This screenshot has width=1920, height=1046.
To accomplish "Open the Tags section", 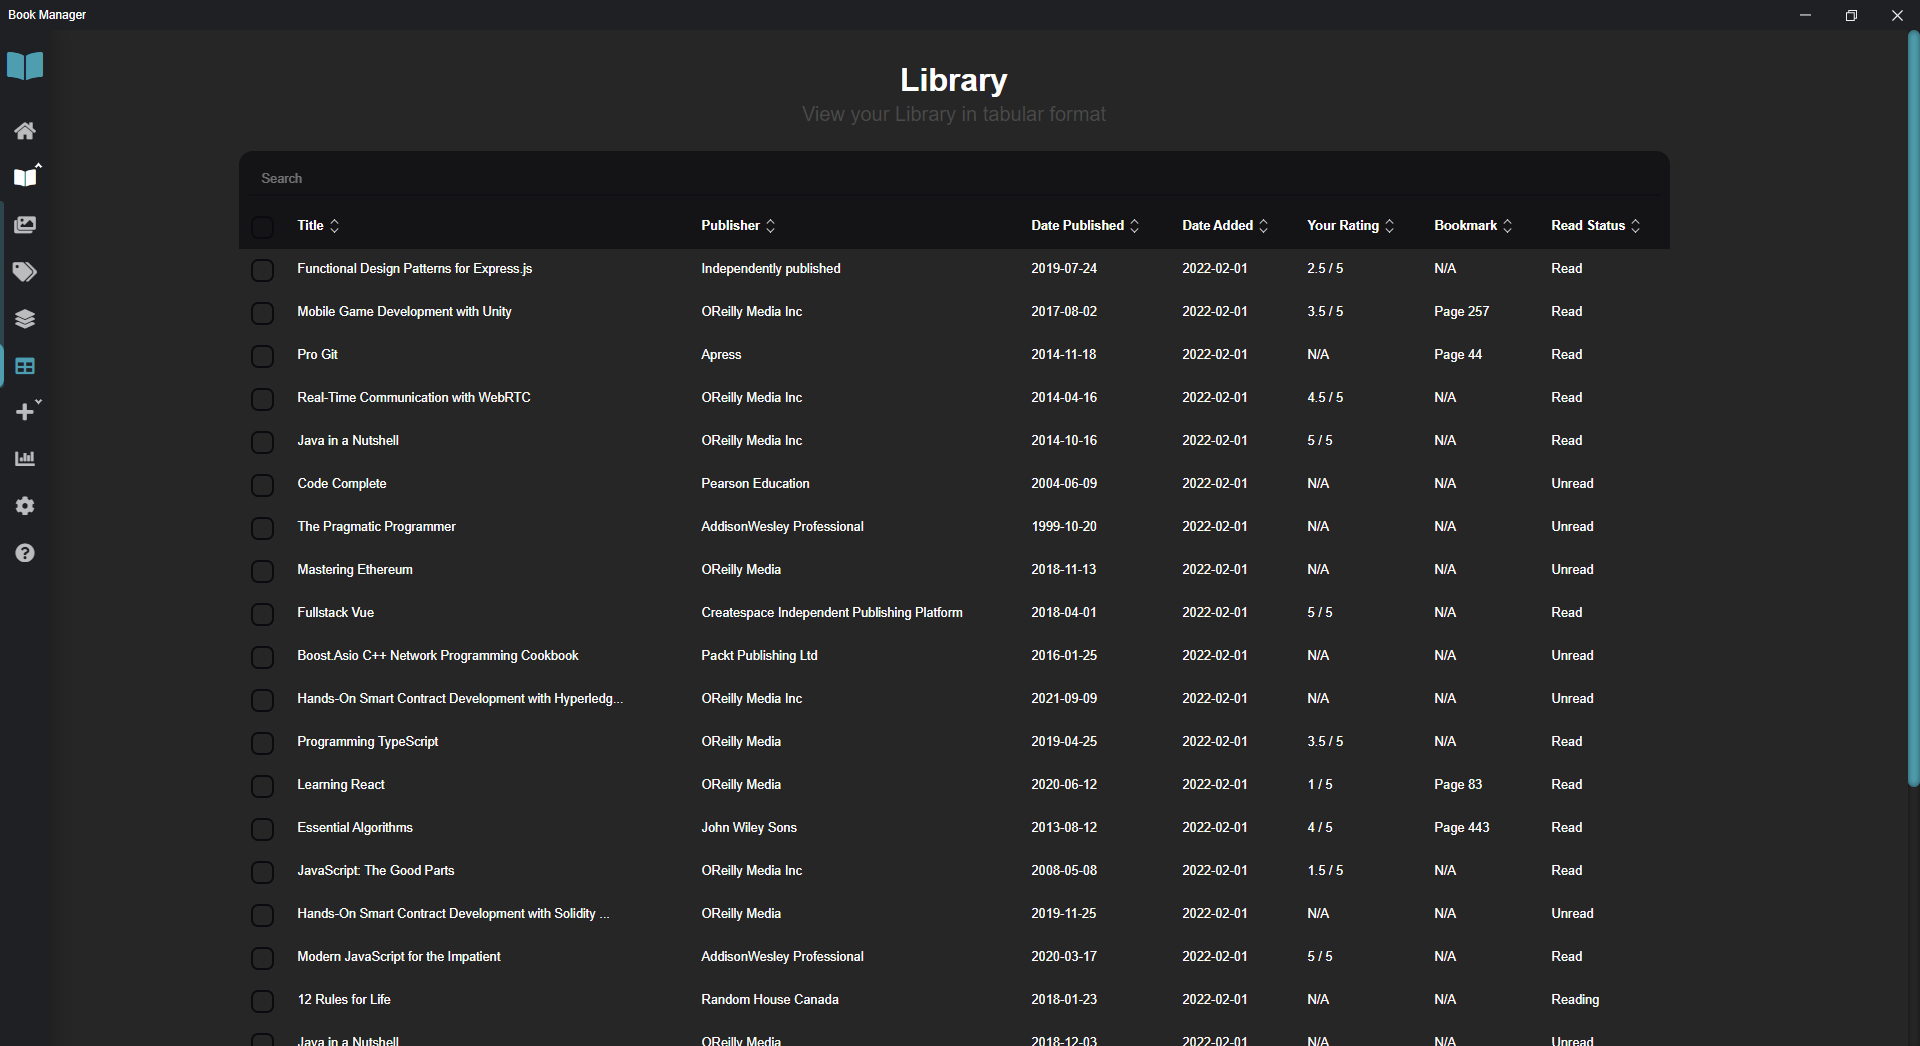I will coord(25,272).
